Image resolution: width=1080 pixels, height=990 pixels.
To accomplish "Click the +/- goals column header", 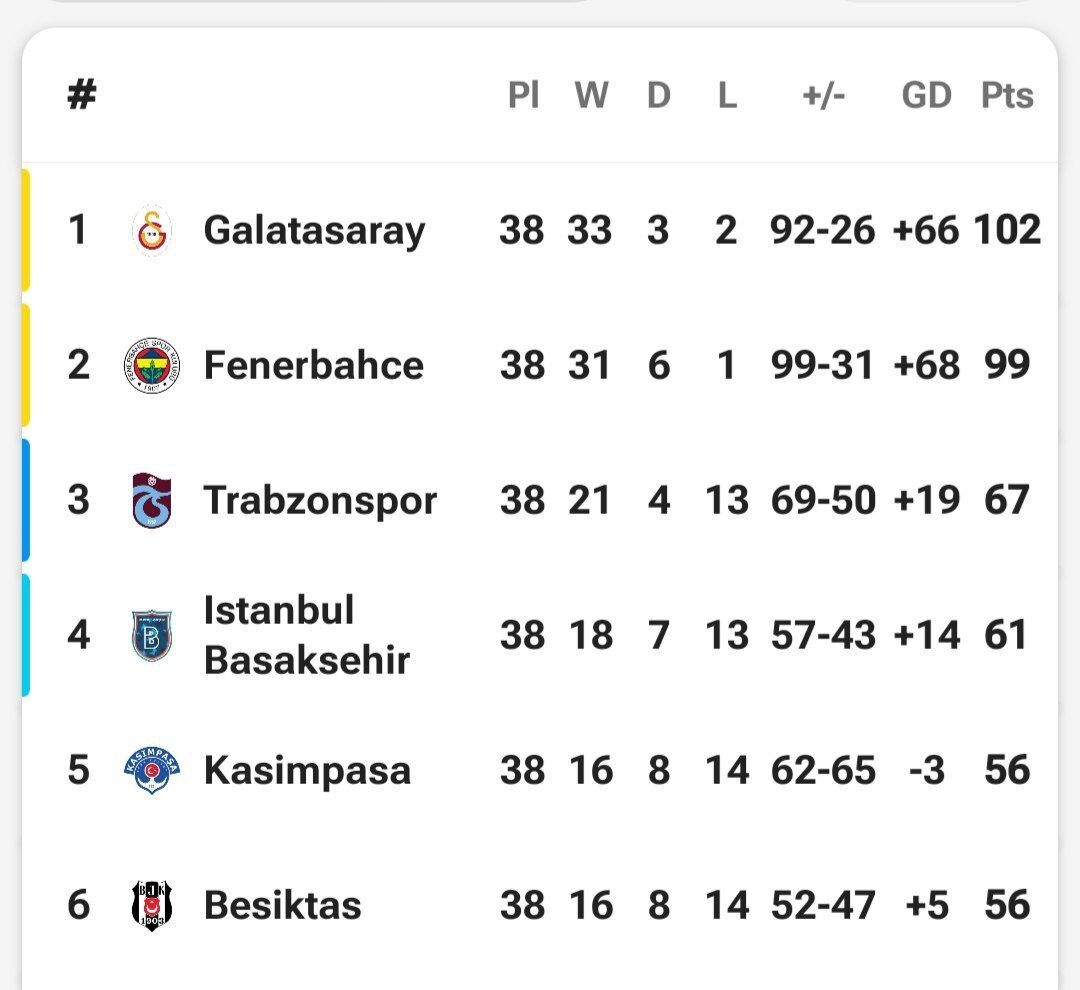I will pyautogui.click(x=823, y=96).
